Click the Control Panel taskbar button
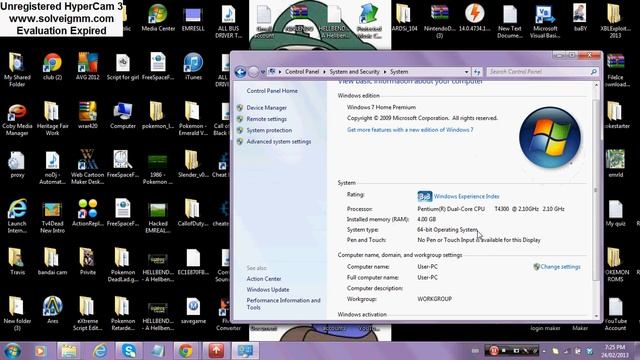 coord(245,351)
